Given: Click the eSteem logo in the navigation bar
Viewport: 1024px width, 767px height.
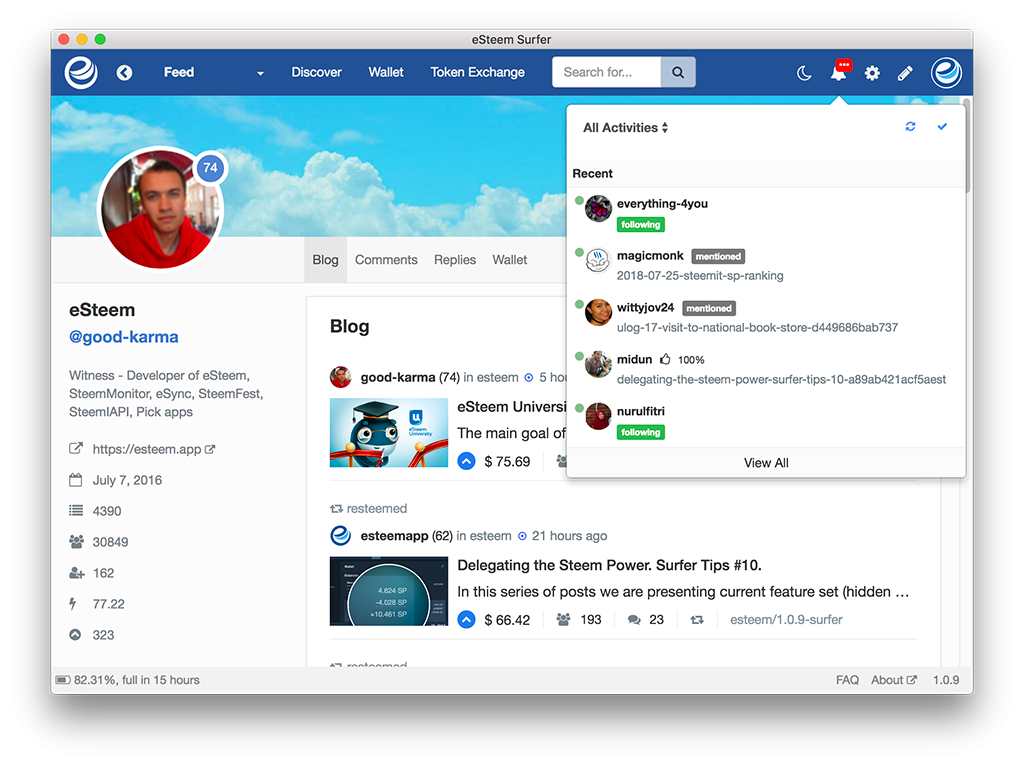Looking at the screenshot, I should coord(81,72).
